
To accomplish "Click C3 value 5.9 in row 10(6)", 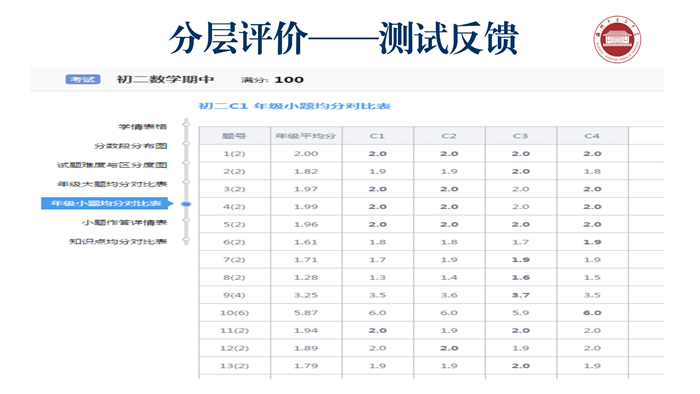I will [521, 313].
